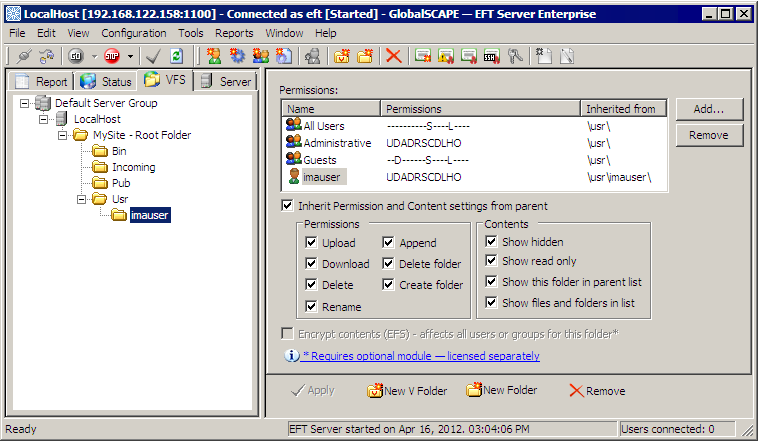Click the new blank document toolbar icon
The width and height of the screenshot is (758, 442).
point(544,57)
